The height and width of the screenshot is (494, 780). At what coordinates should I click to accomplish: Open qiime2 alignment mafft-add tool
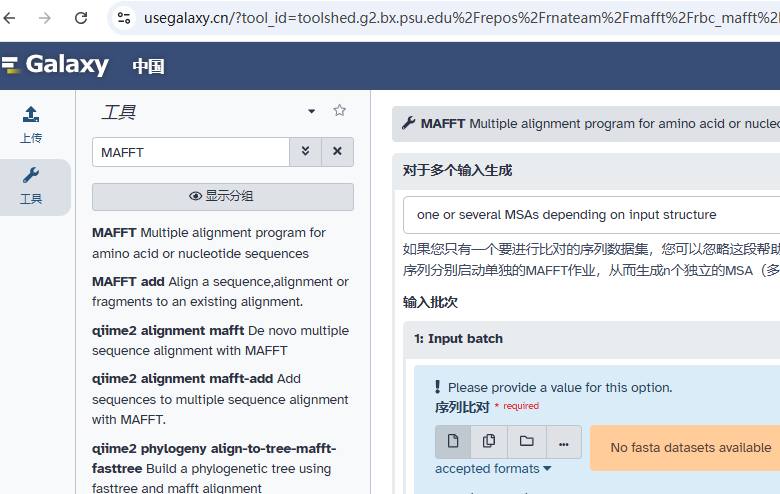click(220, 399)
